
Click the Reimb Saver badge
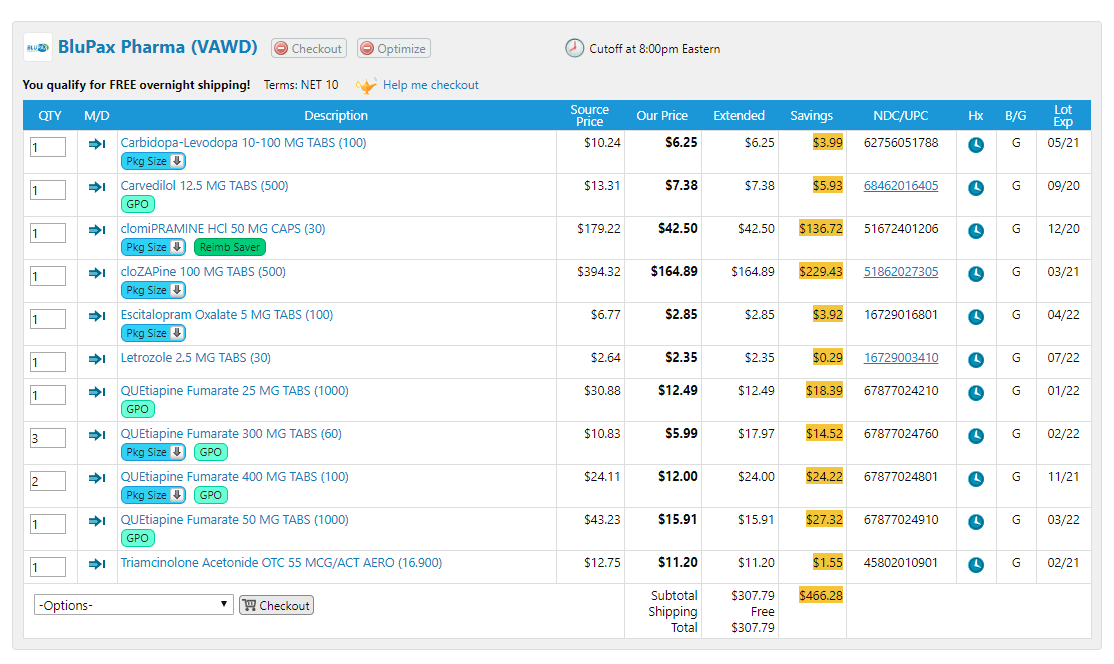[x=229, y=247]
